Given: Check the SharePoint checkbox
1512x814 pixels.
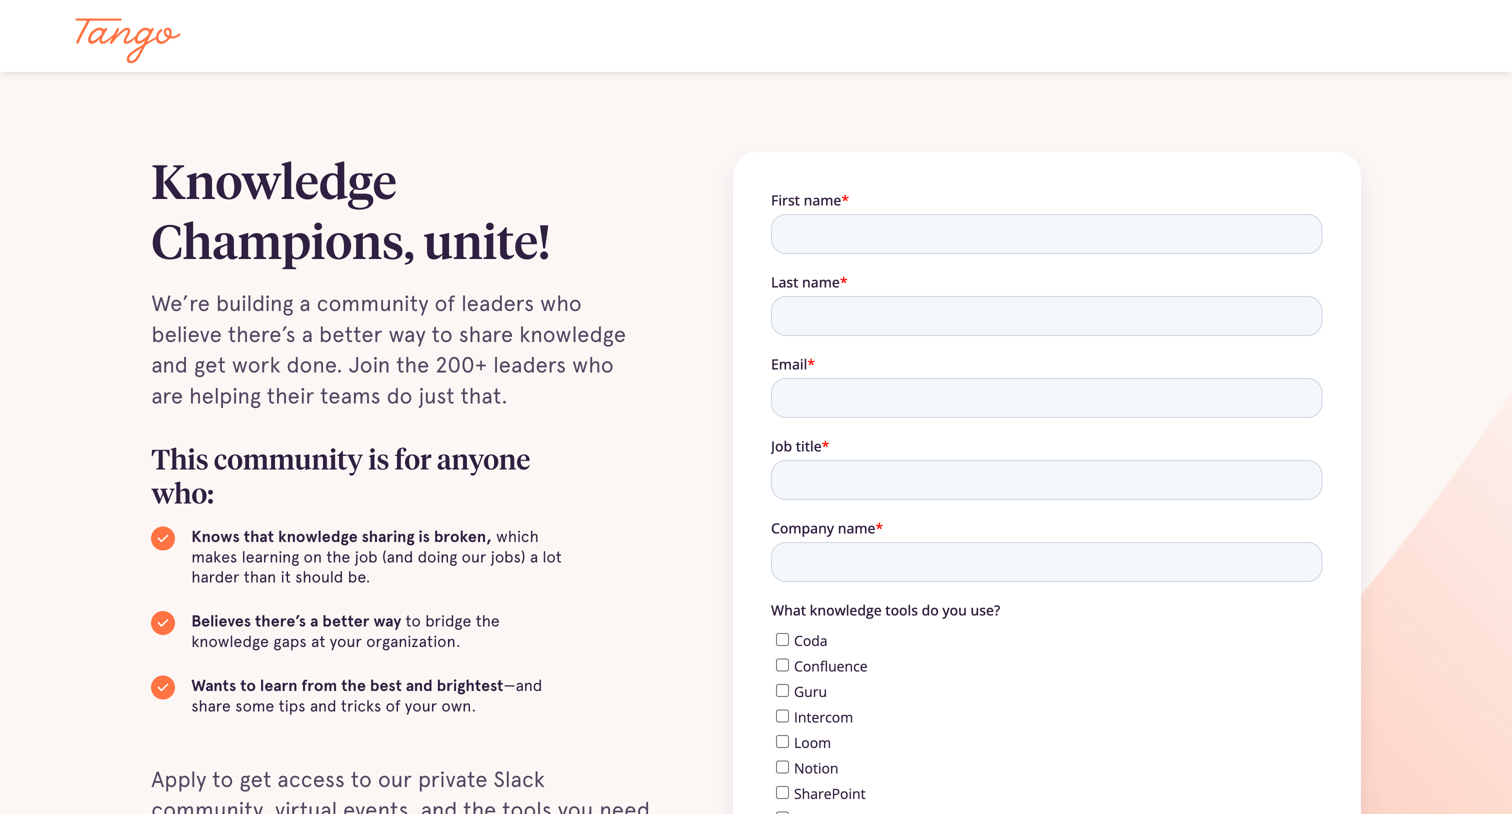Looking at the screenshot, I should (782, 793).
